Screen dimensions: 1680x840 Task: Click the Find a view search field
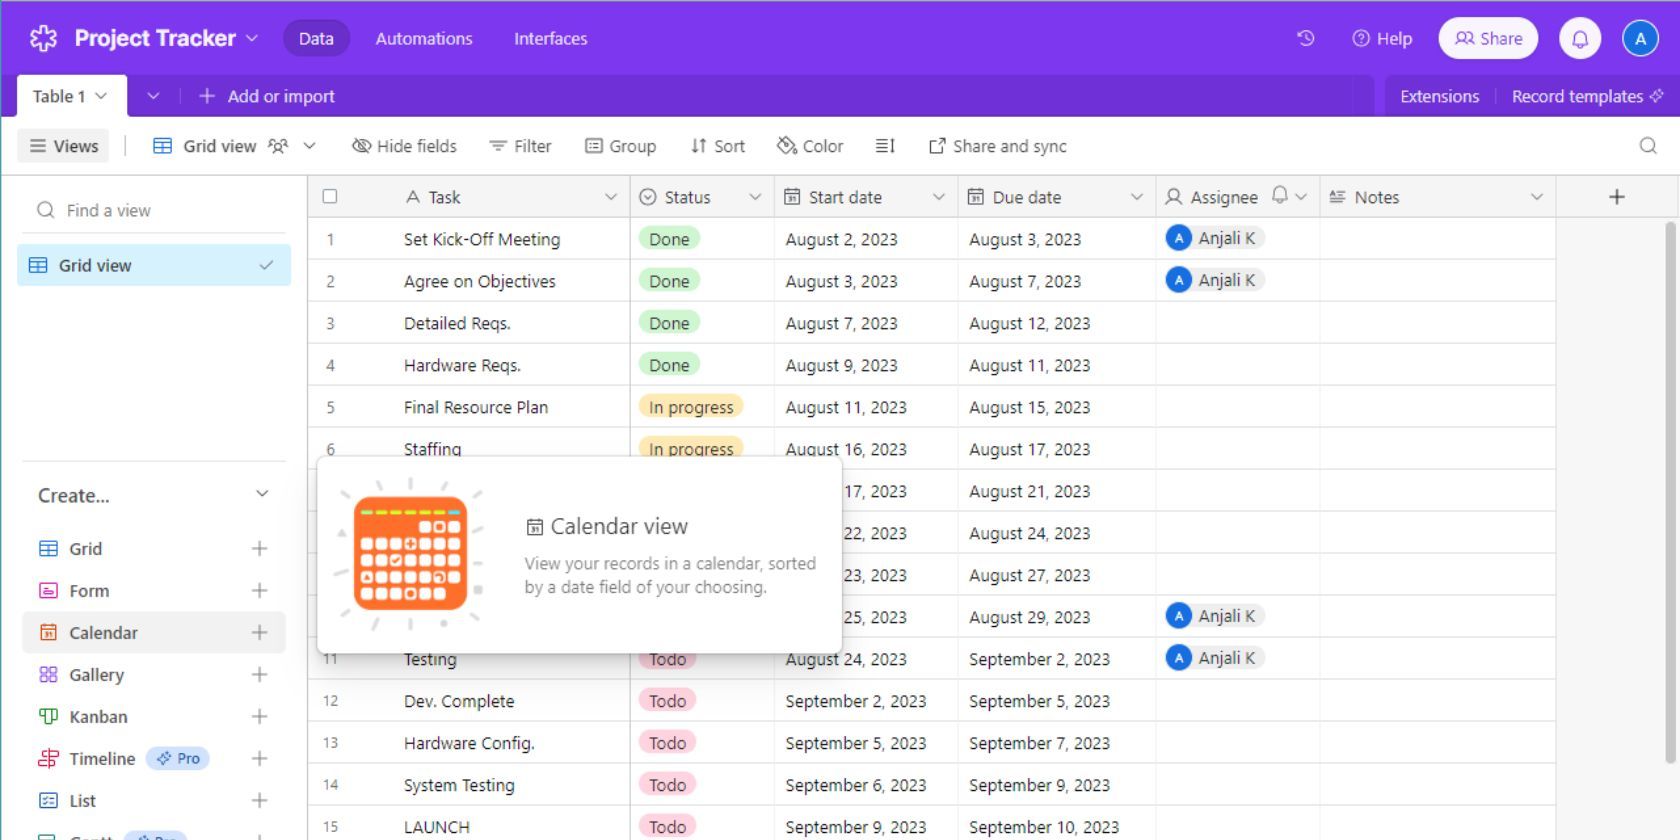[x=155, y=210]
